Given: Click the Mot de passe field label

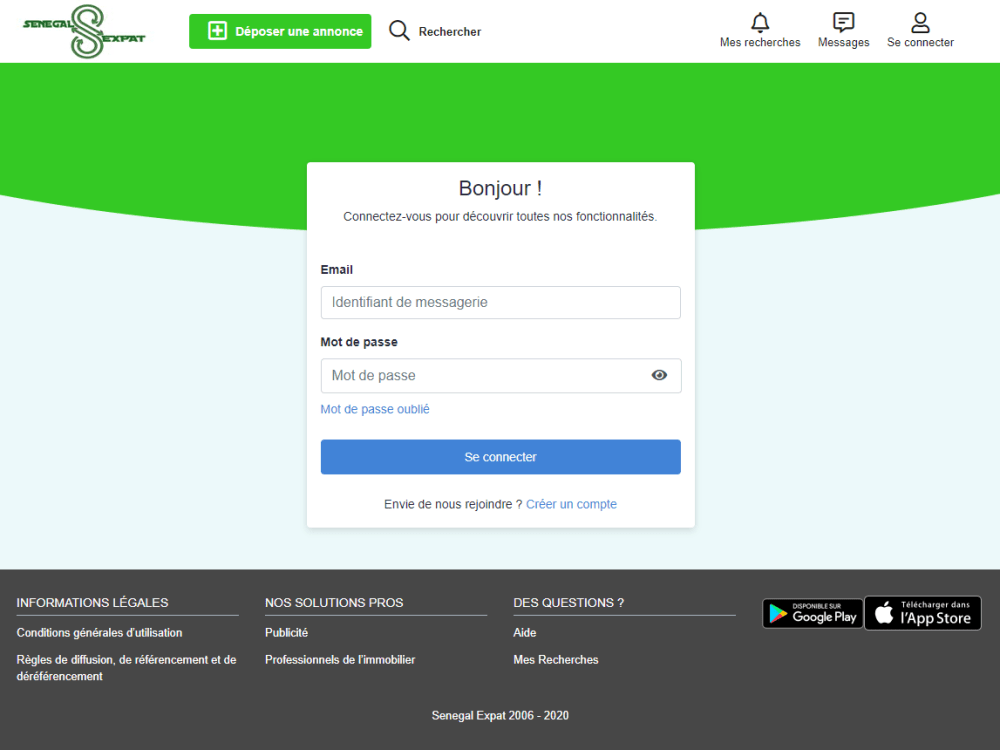Looking at the screenshot, I should [359, 342].
